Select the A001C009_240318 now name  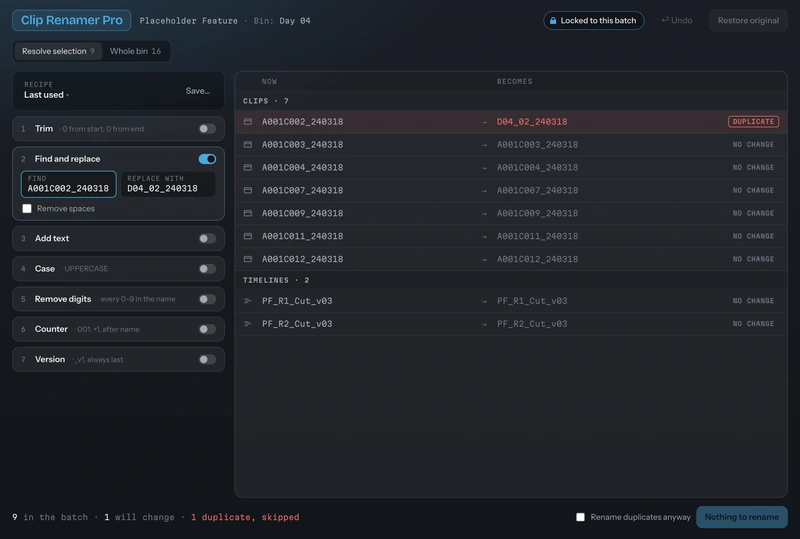pos(303,213)
